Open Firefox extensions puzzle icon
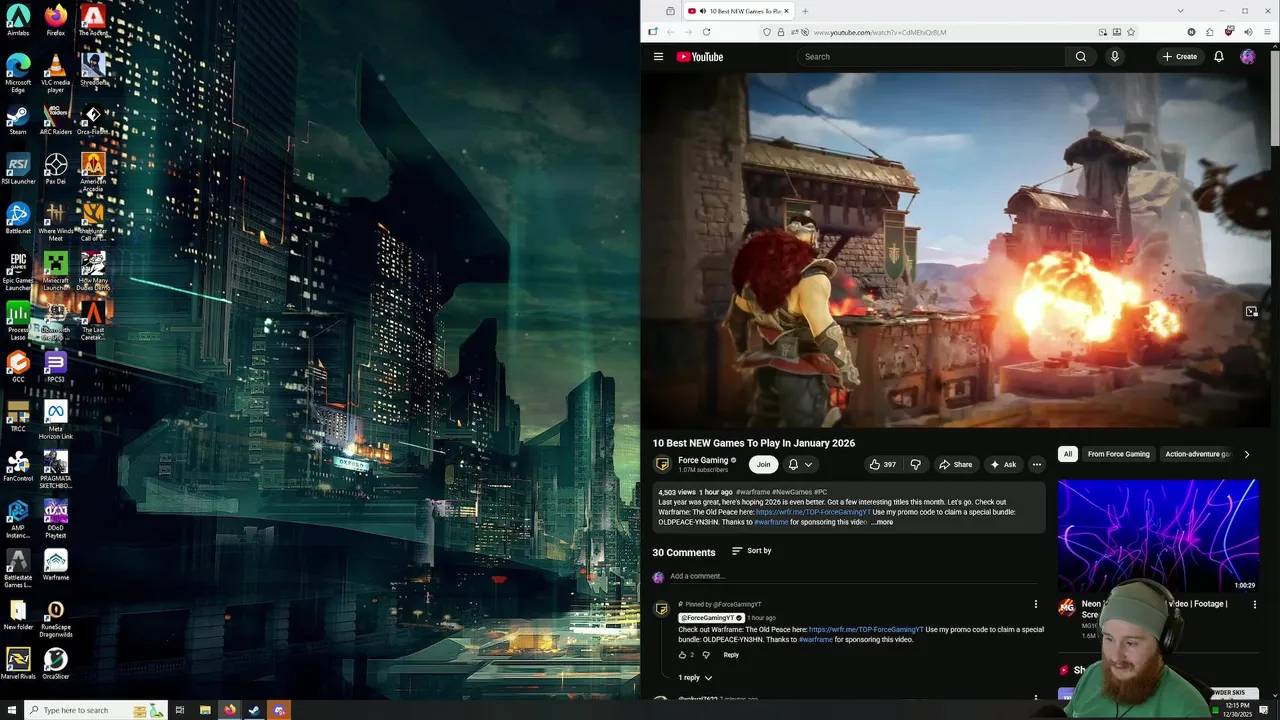This screenshot has height=720, width=1280. pyautogui.click(x=1209, y=32)
